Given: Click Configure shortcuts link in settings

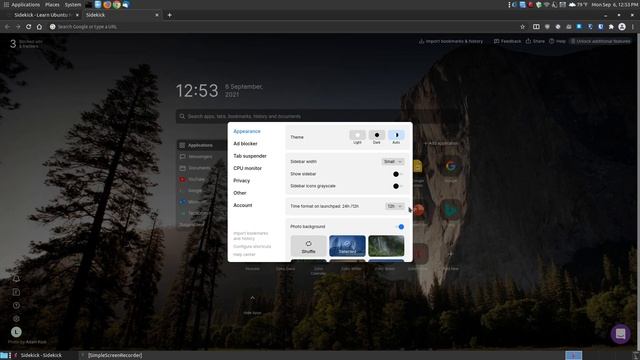Looking at the screenshot, I should (252, 247).
